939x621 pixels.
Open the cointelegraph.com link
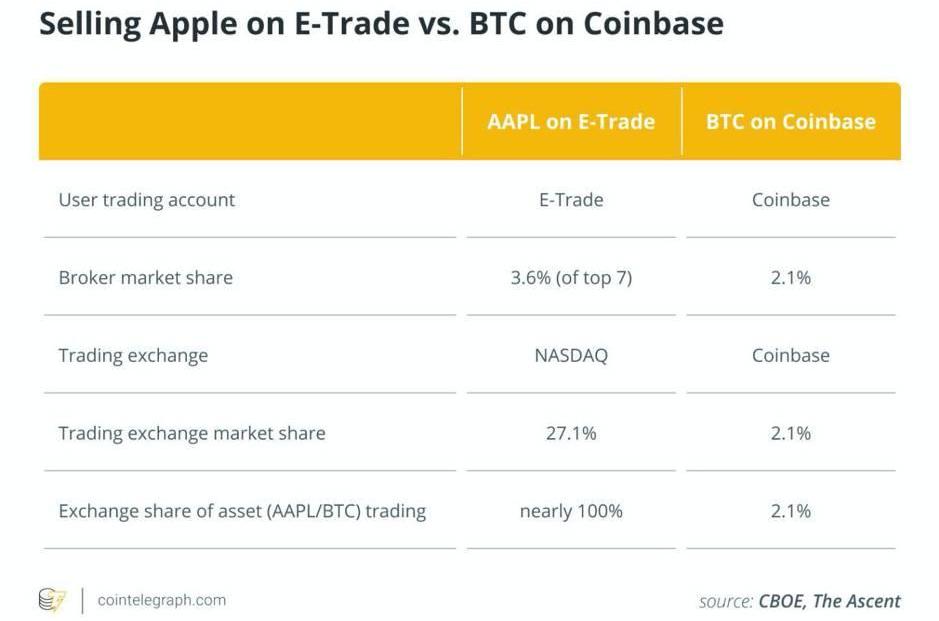pos(161,600)
